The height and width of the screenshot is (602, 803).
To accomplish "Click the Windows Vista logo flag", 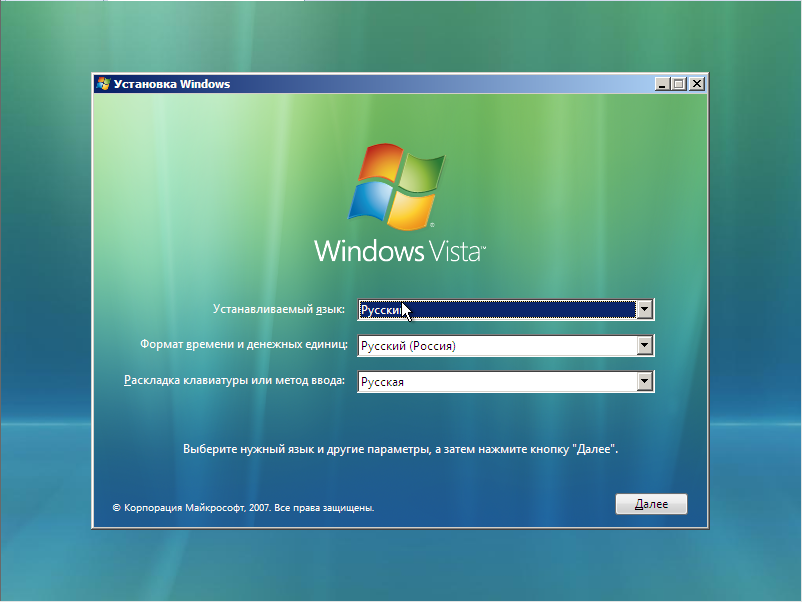I will coord(397,187).
